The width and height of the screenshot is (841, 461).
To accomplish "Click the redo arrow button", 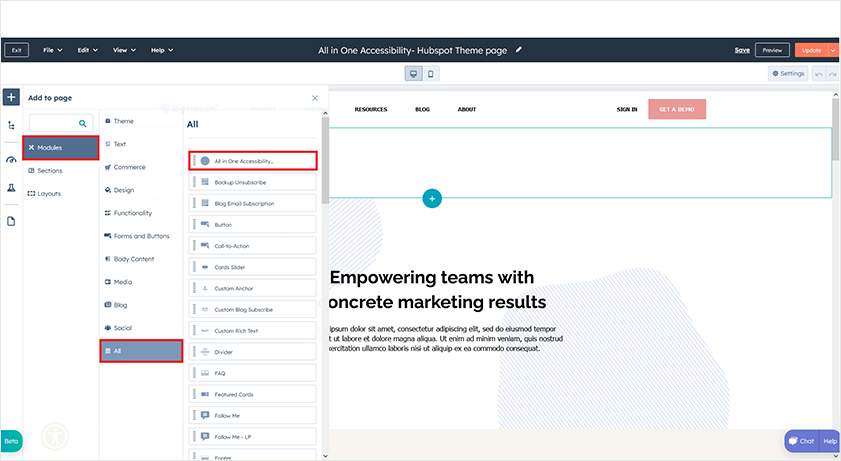I will tap(832, 74).
